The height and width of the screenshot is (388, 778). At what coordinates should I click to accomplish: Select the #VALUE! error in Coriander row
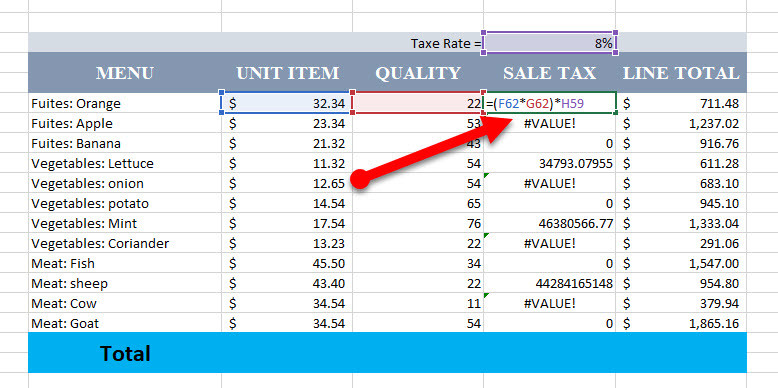coord(550,243)
